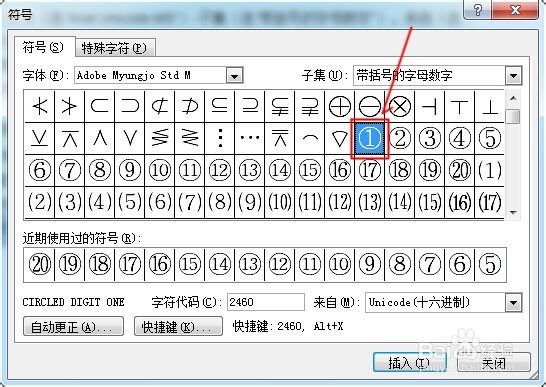546x387 pixels.
Task: Expand the 来自 Unicode source dropdown
Action: (x=514, y=302)
